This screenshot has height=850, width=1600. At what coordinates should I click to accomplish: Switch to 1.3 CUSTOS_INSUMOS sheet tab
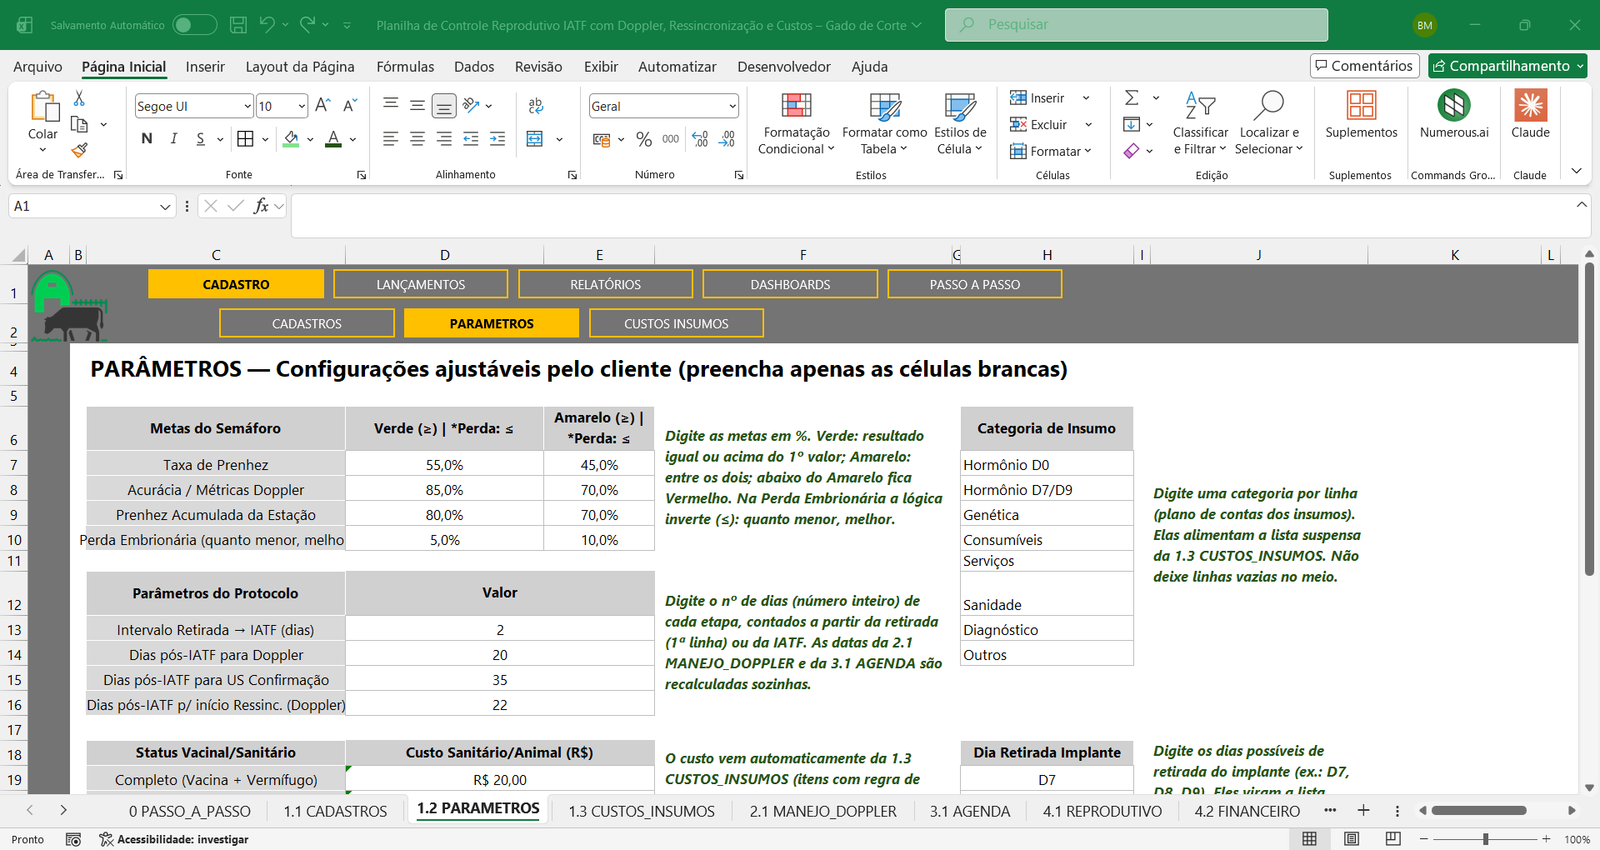(x=642, y=811)
